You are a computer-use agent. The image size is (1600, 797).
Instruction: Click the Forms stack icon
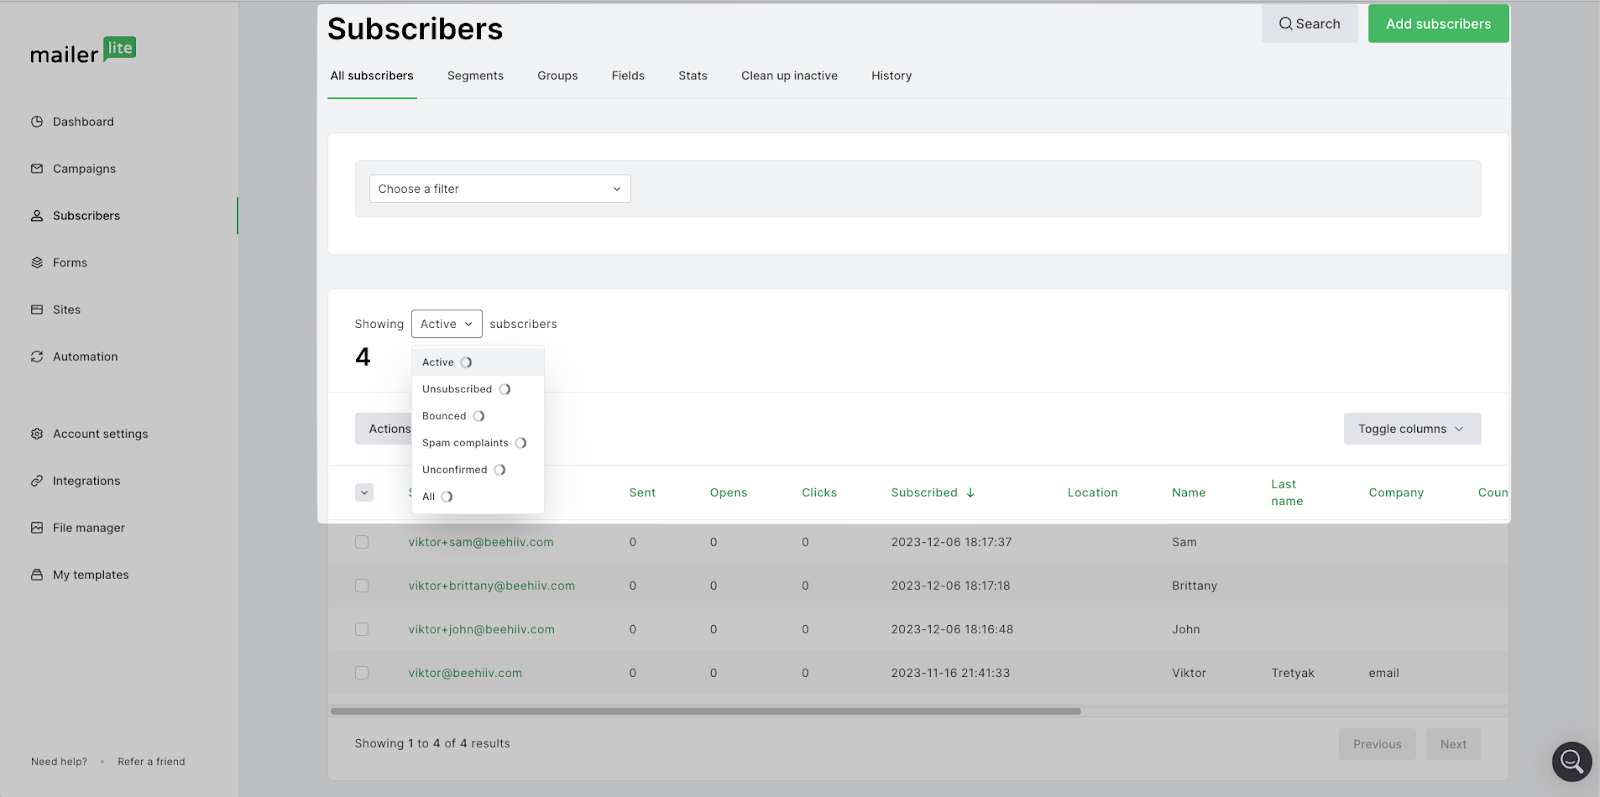[x=37, y=263]
